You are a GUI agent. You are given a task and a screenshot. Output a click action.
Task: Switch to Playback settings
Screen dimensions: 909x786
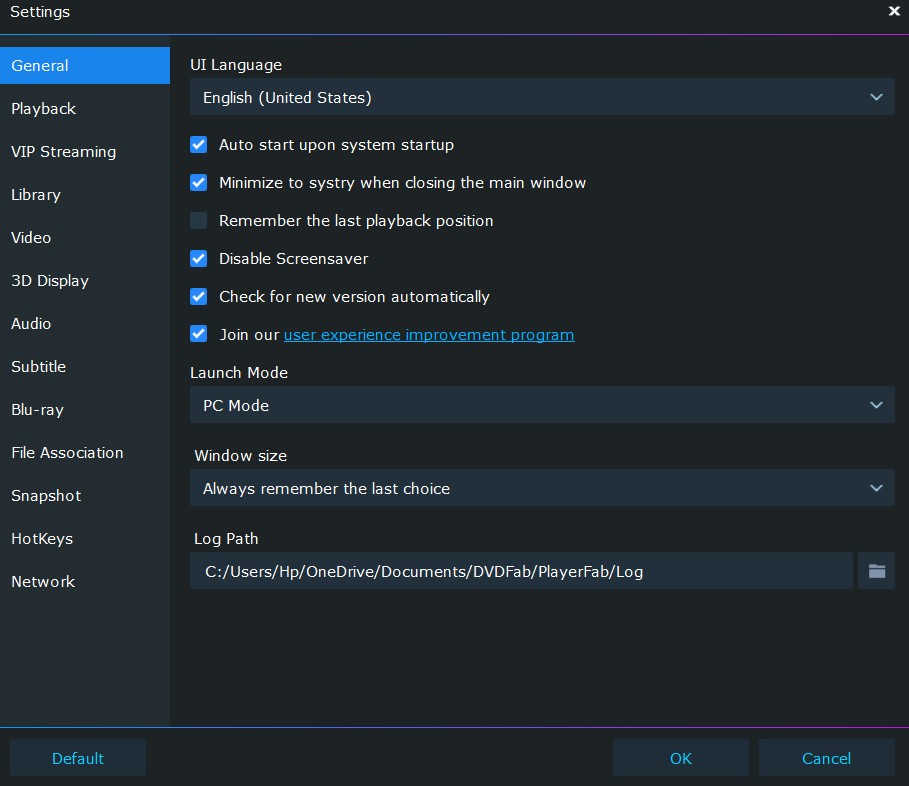85,108
